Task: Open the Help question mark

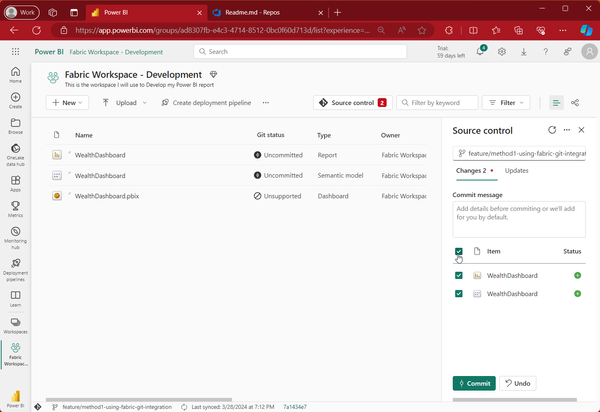Action: click(545, 52)
